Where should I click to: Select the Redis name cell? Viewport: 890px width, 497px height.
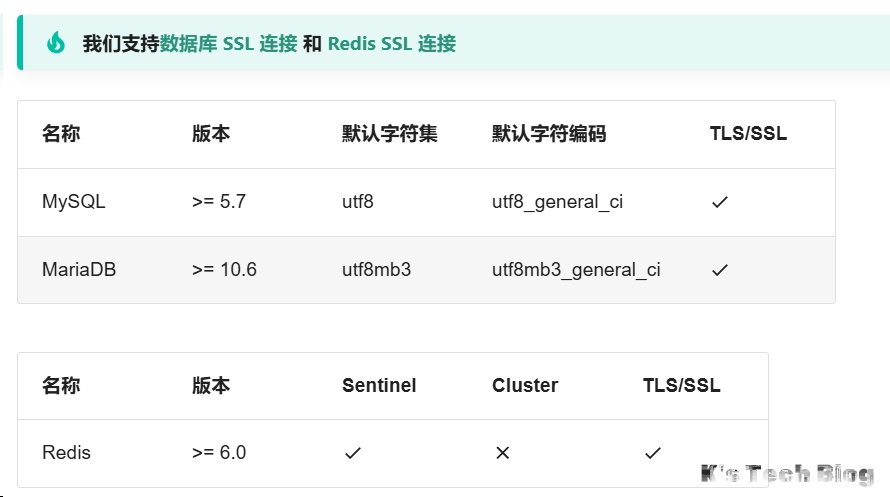(66, 453)
